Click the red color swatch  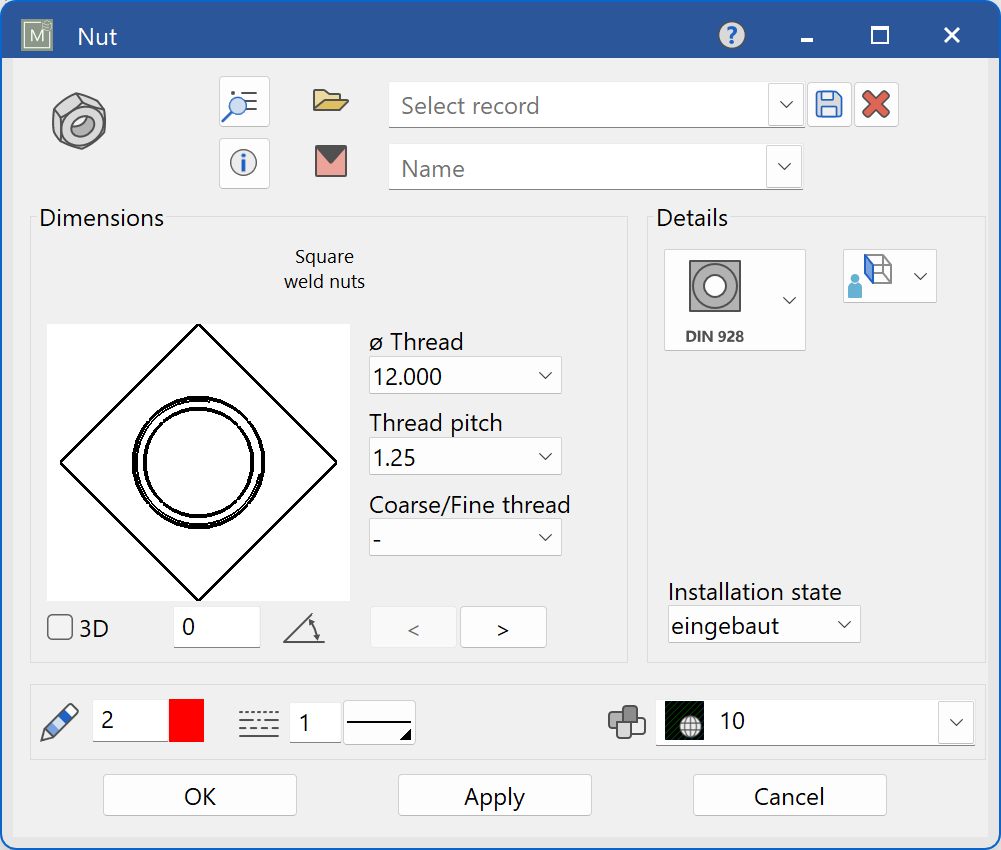pos(187,721)
